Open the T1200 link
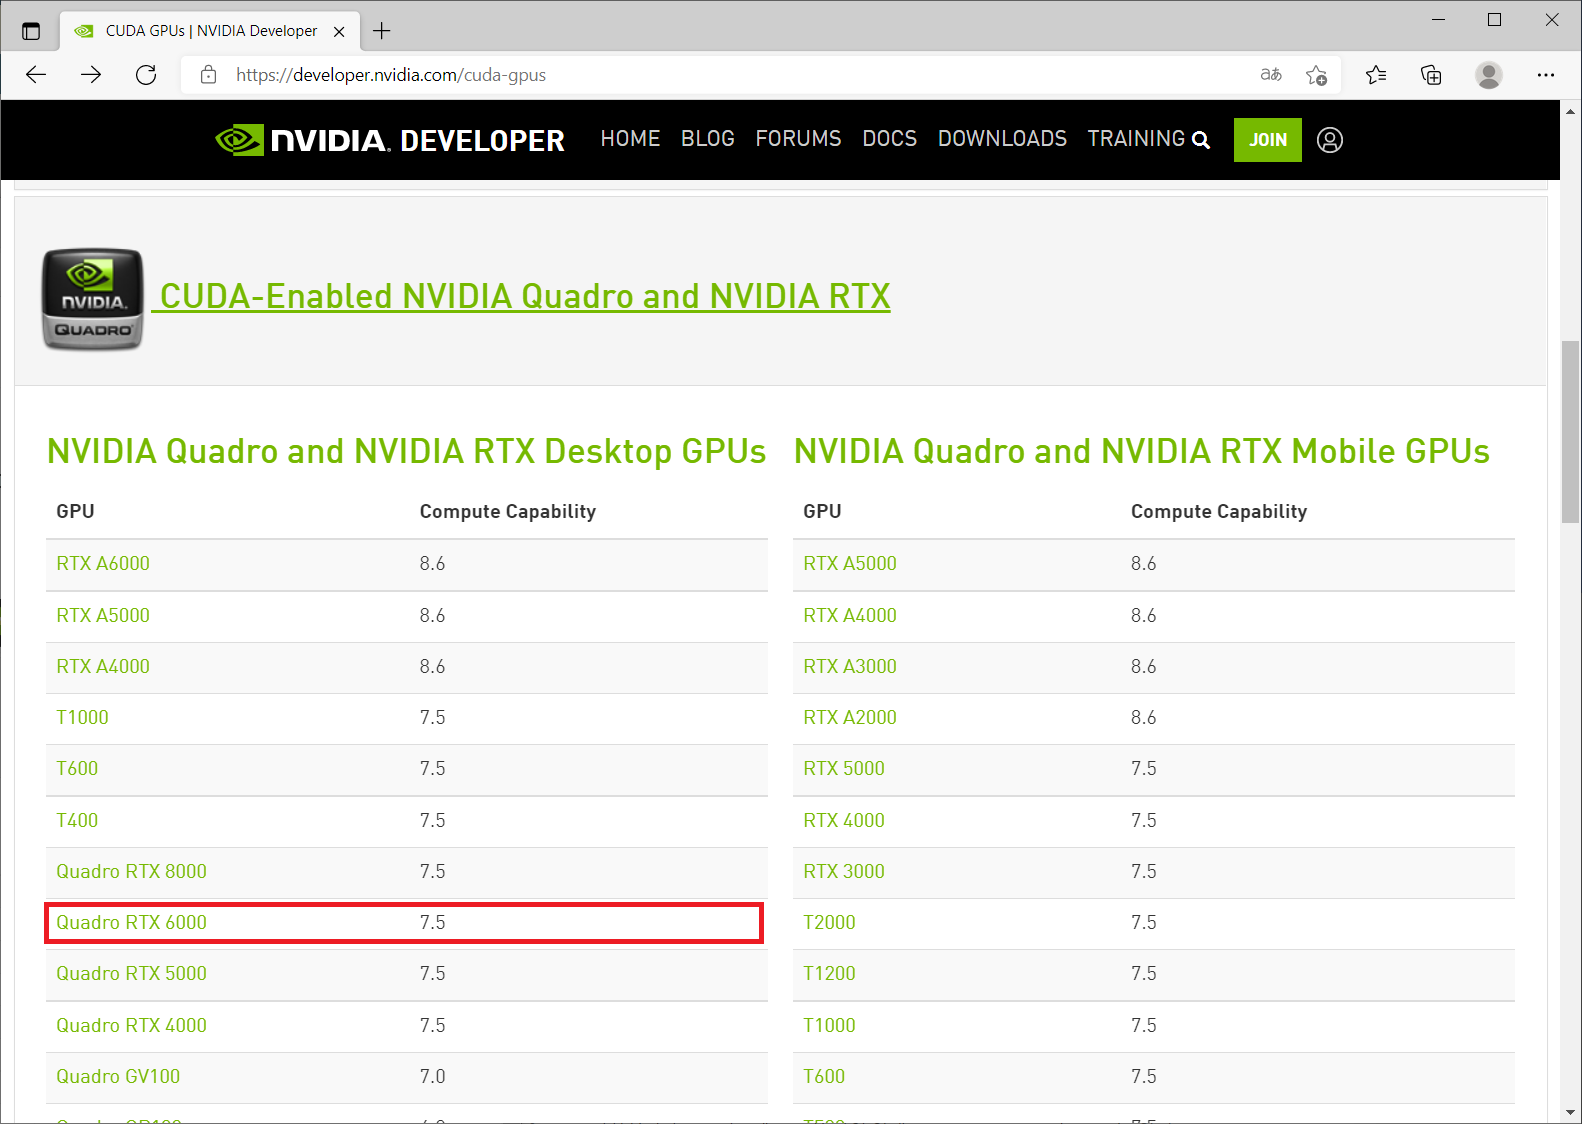The width and height of the screenshot is (1582, 1124). coord(829,973)
